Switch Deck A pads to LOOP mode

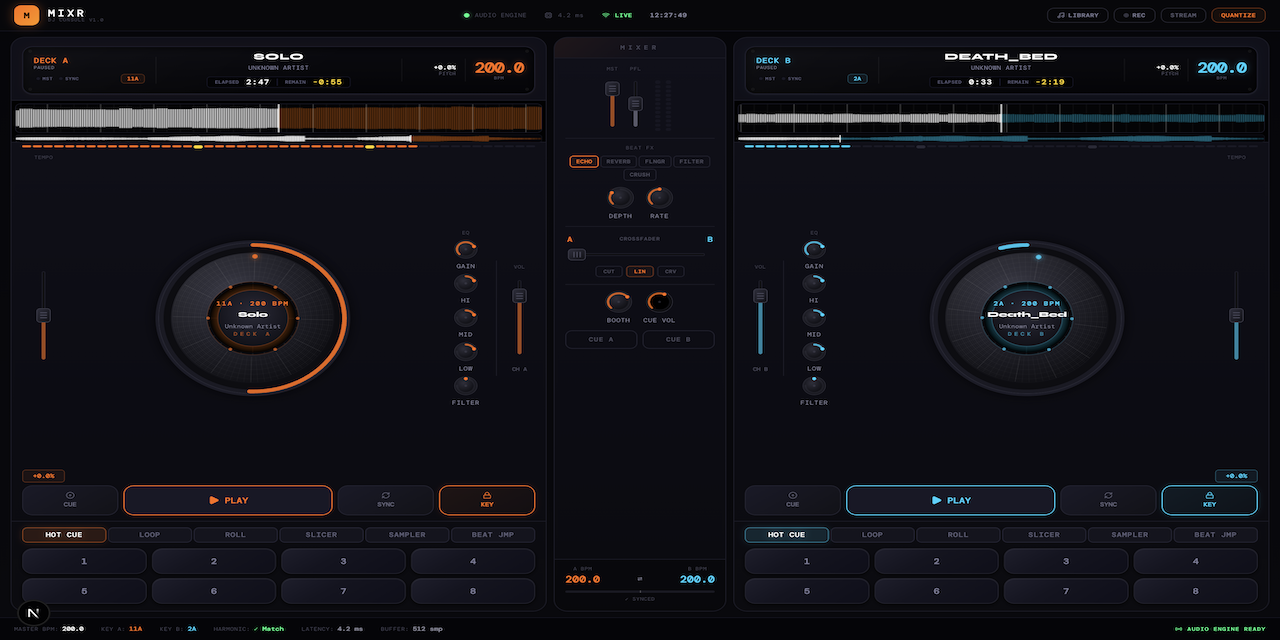coord(149,535)
